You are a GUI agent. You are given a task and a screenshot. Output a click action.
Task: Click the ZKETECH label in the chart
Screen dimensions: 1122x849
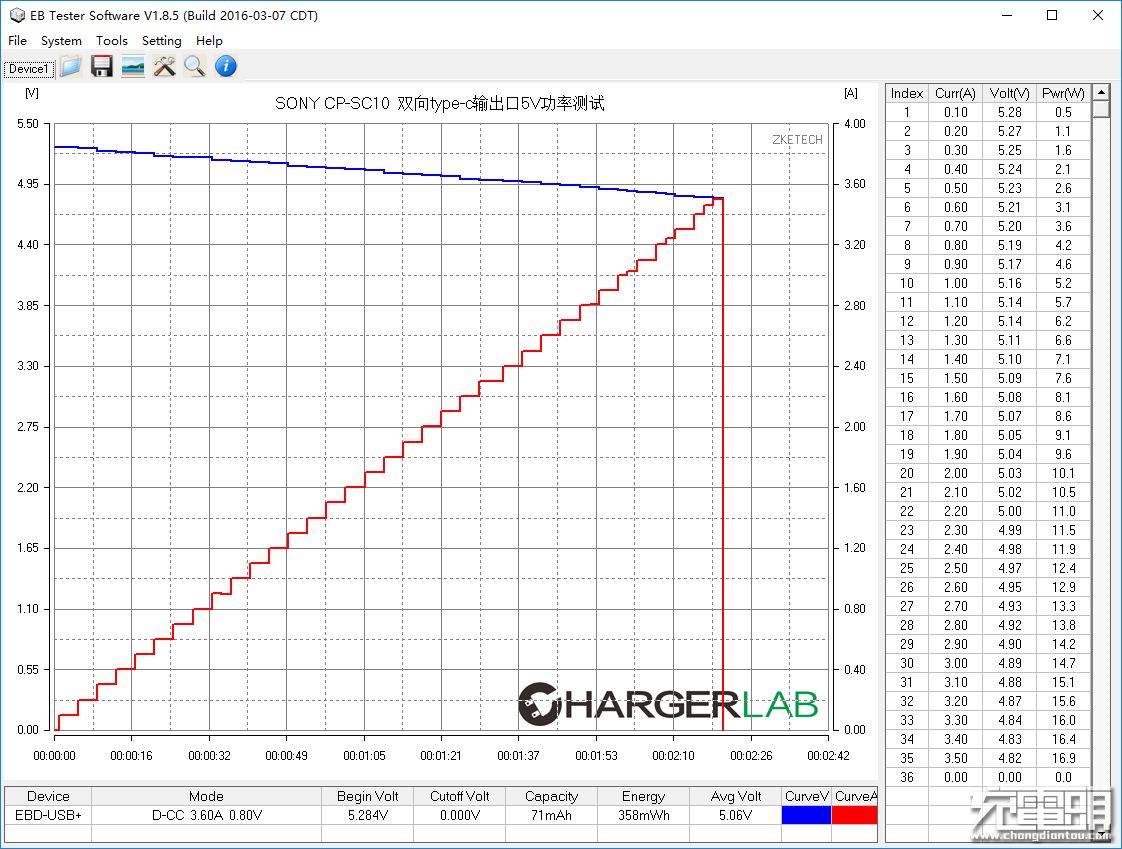coord(797,140)
